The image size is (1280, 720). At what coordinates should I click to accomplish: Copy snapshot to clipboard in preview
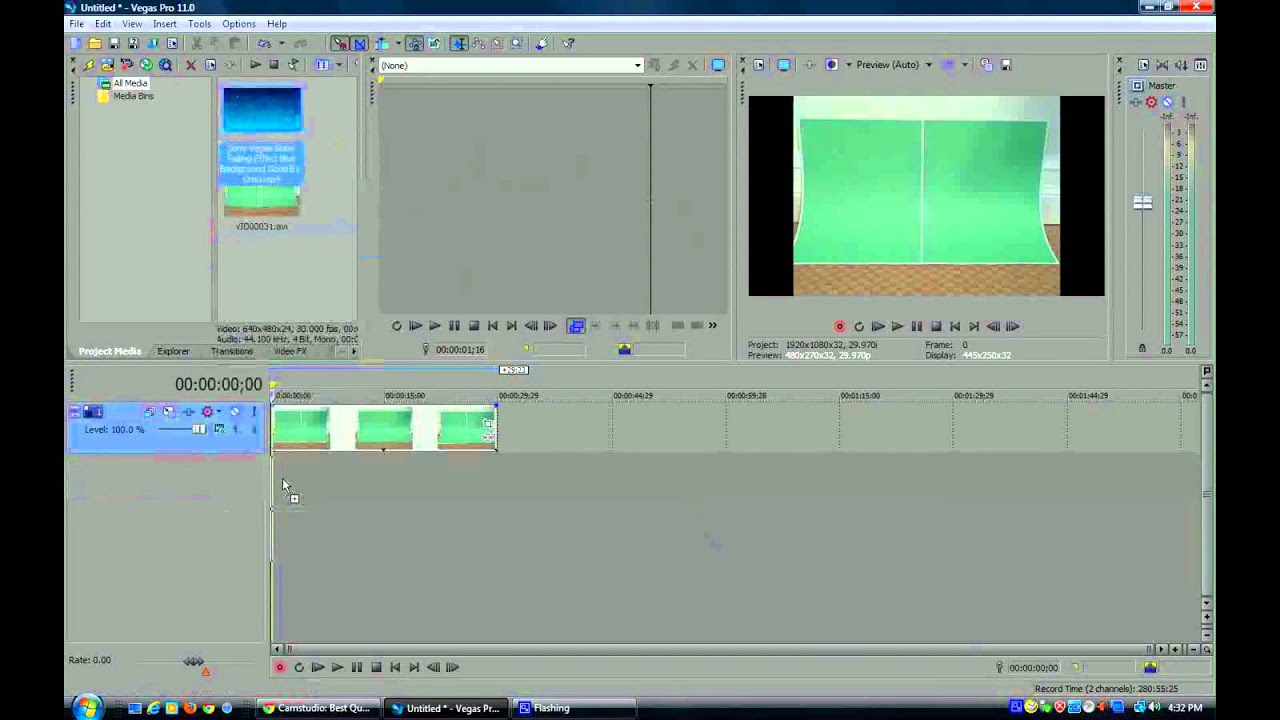coord(986,65)
